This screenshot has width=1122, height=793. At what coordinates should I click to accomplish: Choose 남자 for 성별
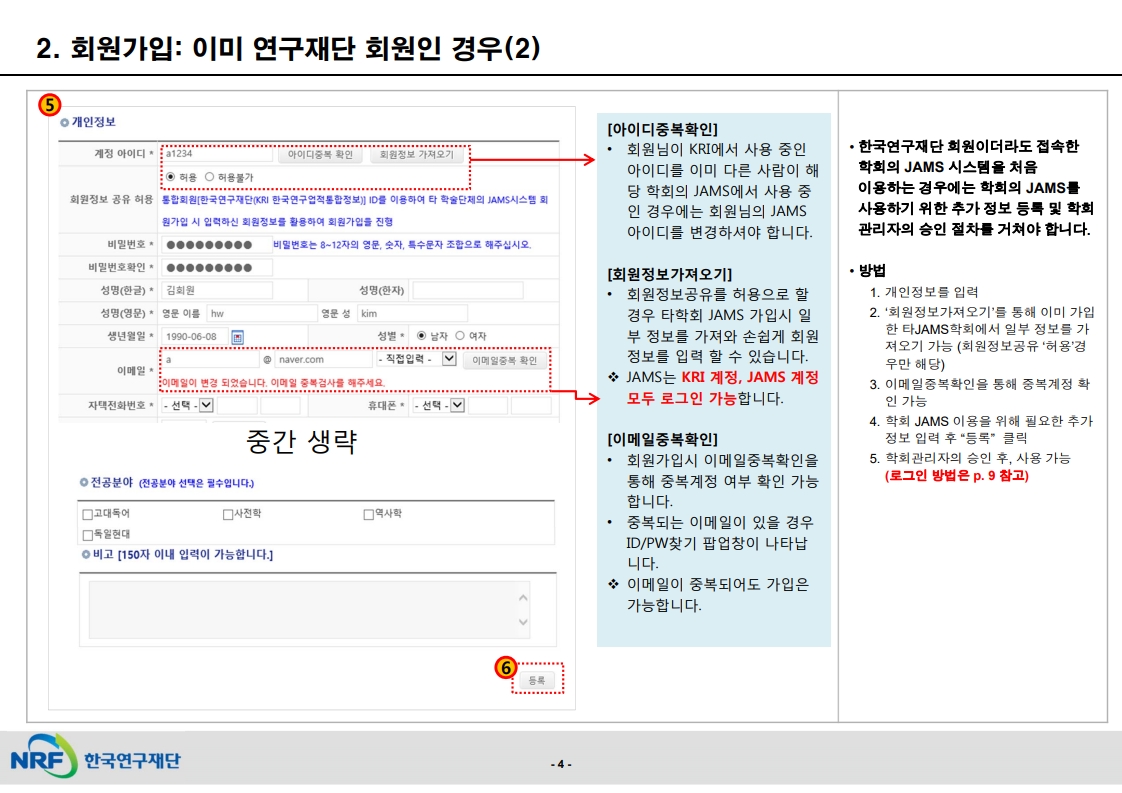(x=421, y=336)
